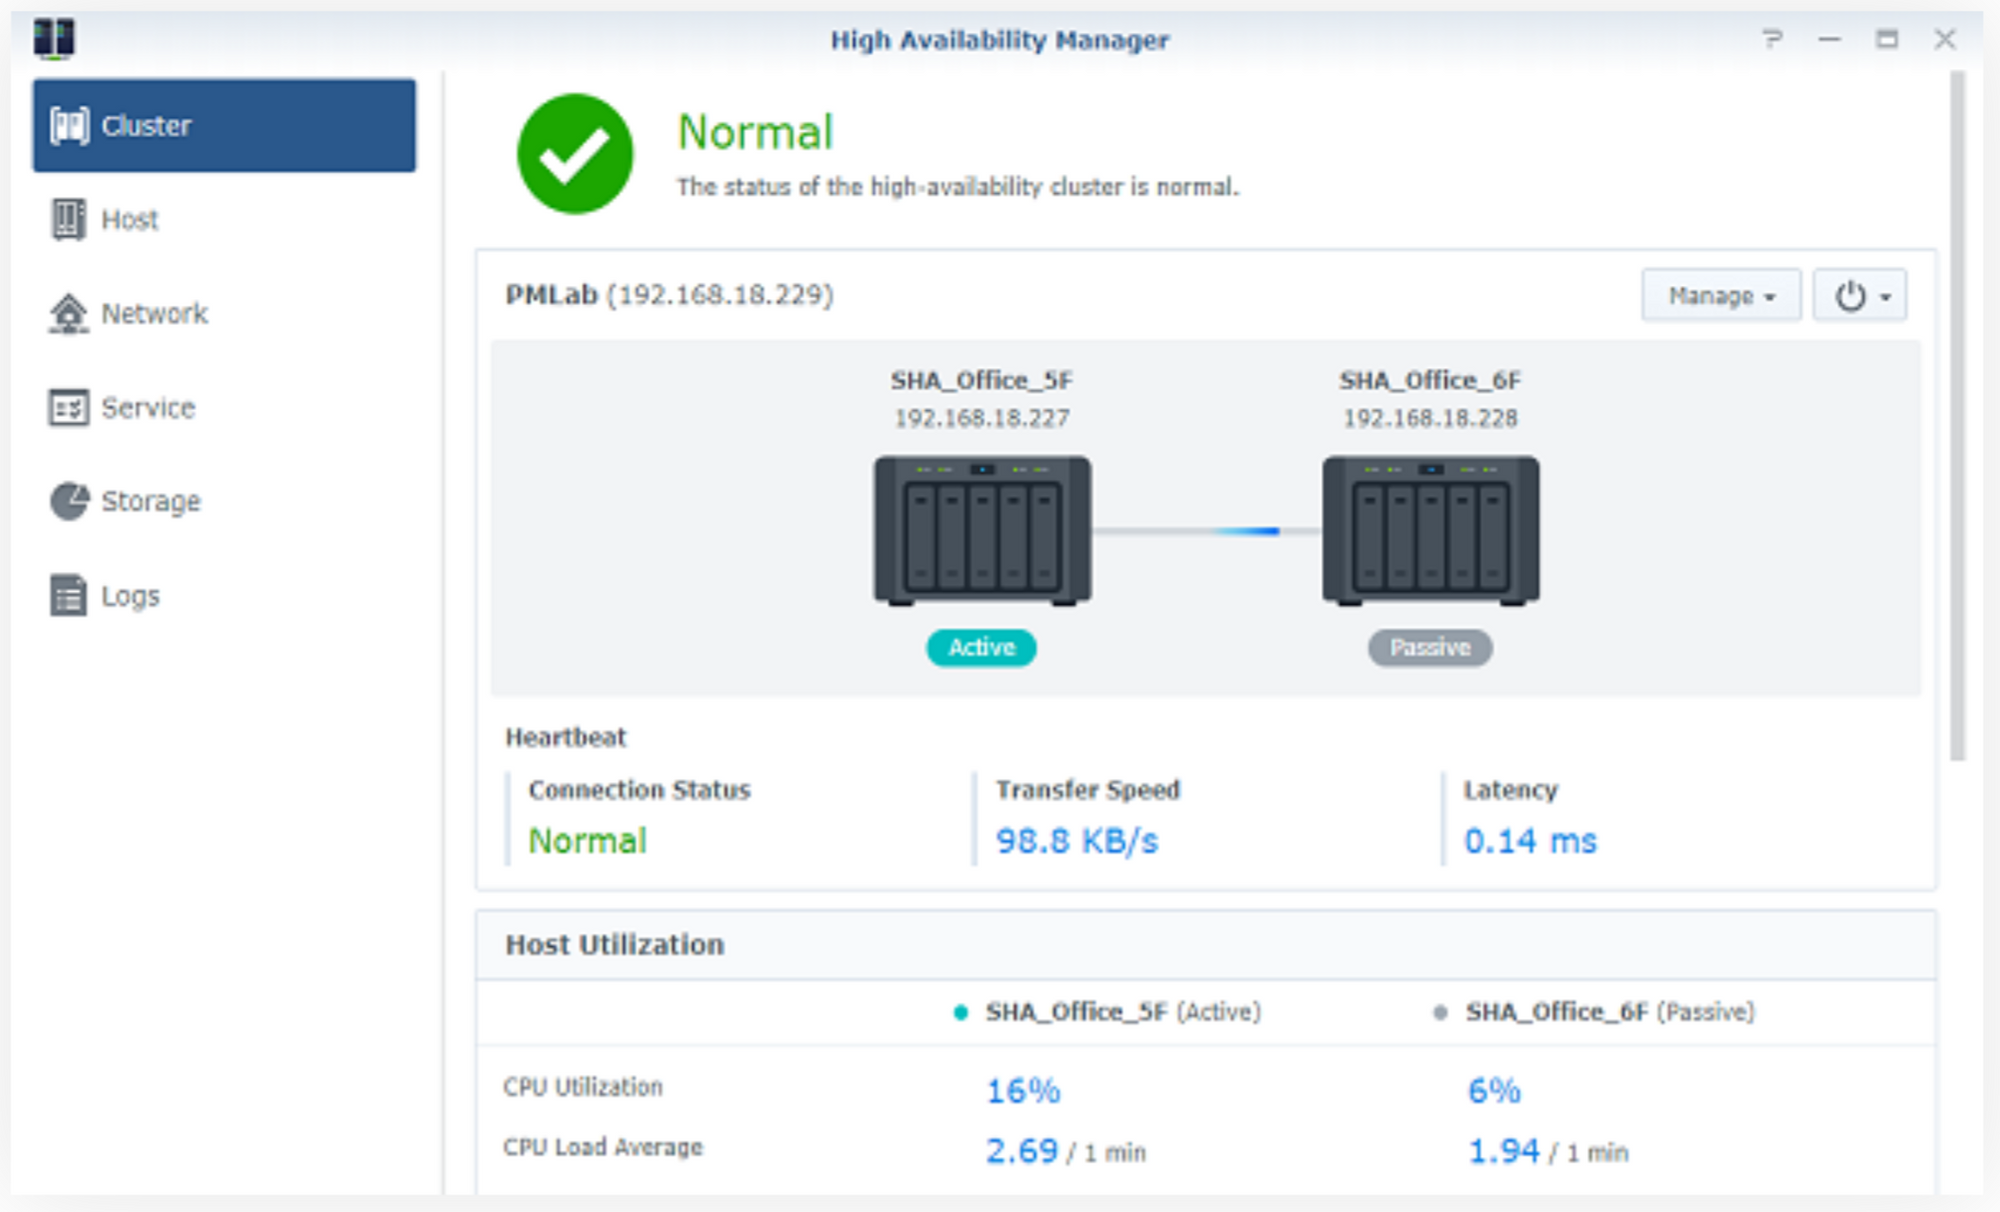Open the Storage pie-chart icon
The width and height of the screenshot is (2000, 1212).
pyautogui.click(x=69, y=501)
